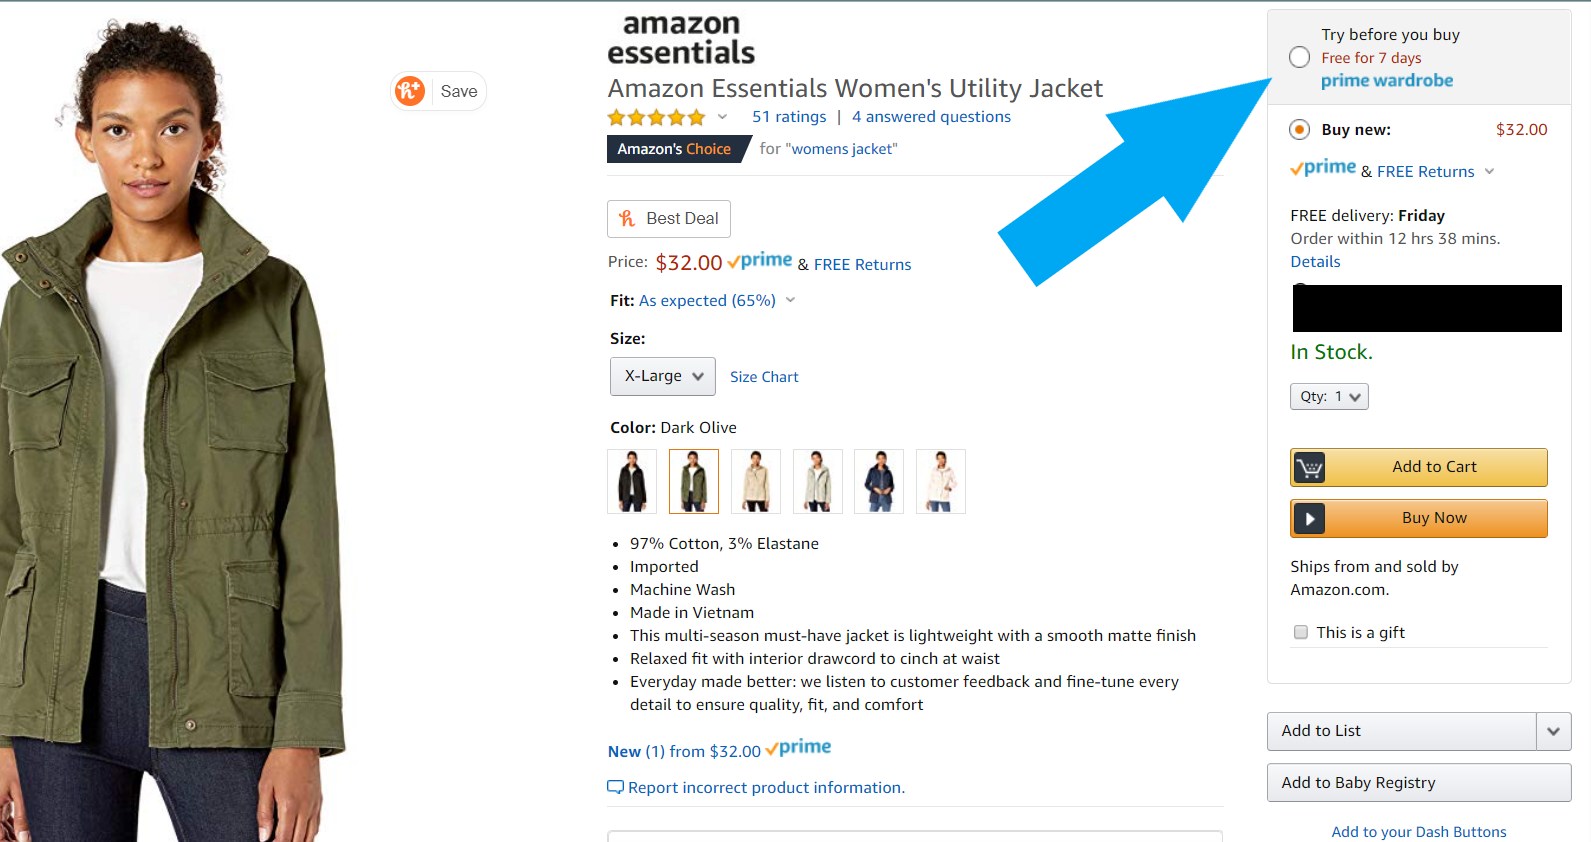This screenshot has width=1591, height=842.
Task: Click the Size Chart link
Action: pyautogui.click(x=764, y=376)
